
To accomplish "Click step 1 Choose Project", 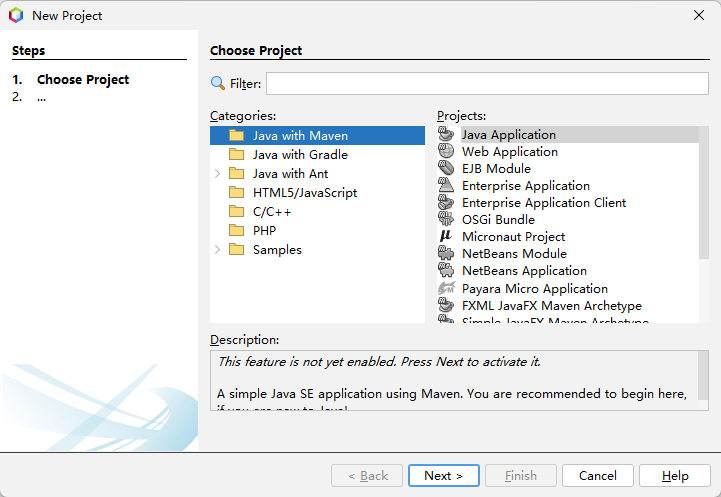I will pos(83,80).
